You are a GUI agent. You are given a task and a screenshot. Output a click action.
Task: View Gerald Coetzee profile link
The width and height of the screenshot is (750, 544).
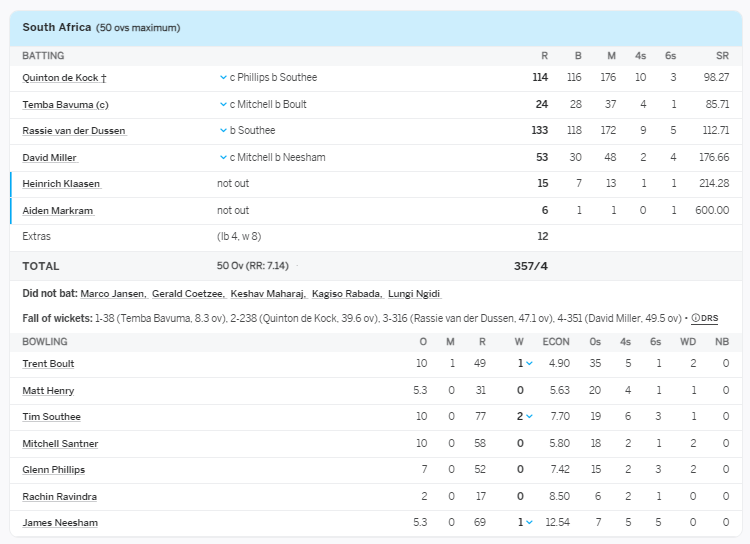click(187, 294)
